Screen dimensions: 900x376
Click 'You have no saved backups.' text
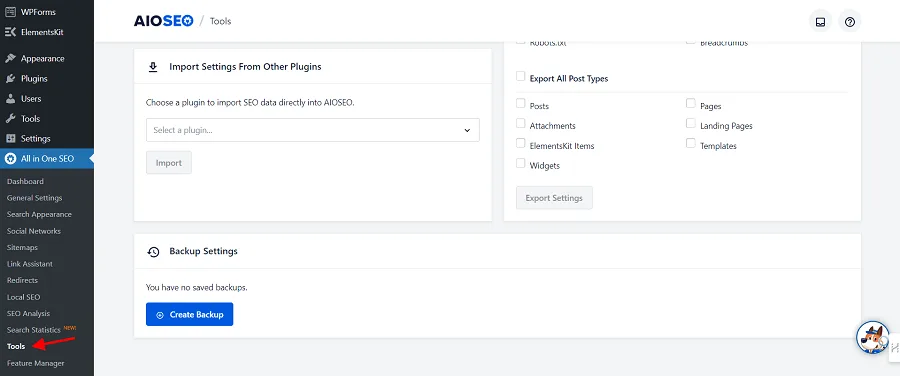point(196,288)
